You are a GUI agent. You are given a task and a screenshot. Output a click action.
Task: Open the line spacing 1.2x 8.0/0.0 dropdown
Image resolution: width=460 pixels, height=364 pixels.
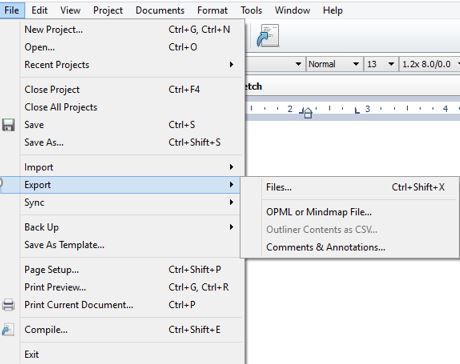tap(430, 64)
